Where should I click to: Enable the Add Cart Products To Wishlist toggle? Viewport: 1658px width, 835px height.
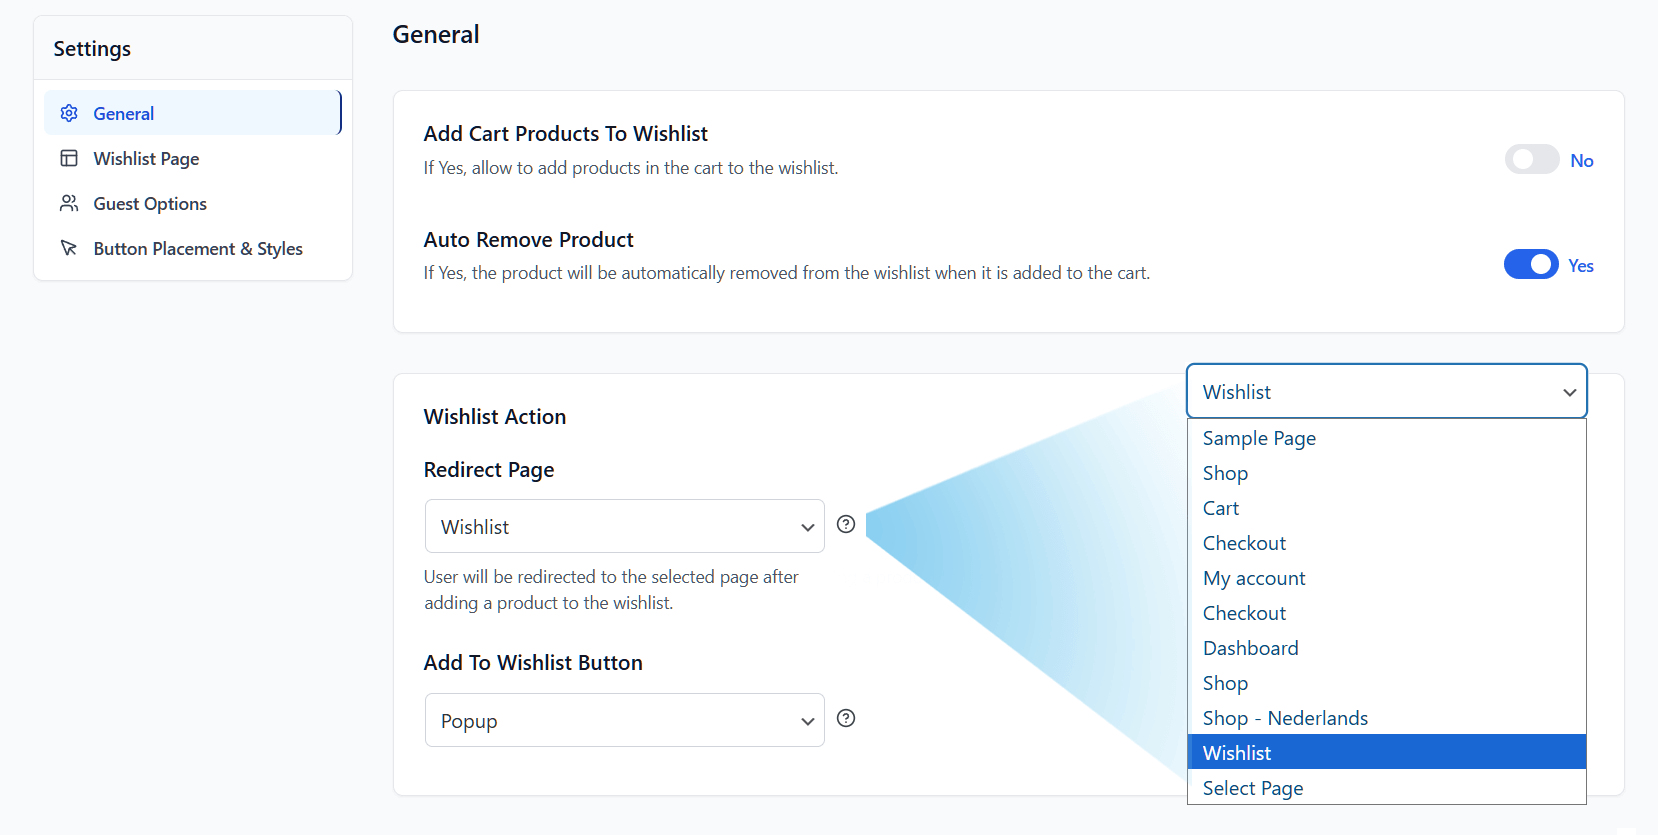tap(1531, 160)
